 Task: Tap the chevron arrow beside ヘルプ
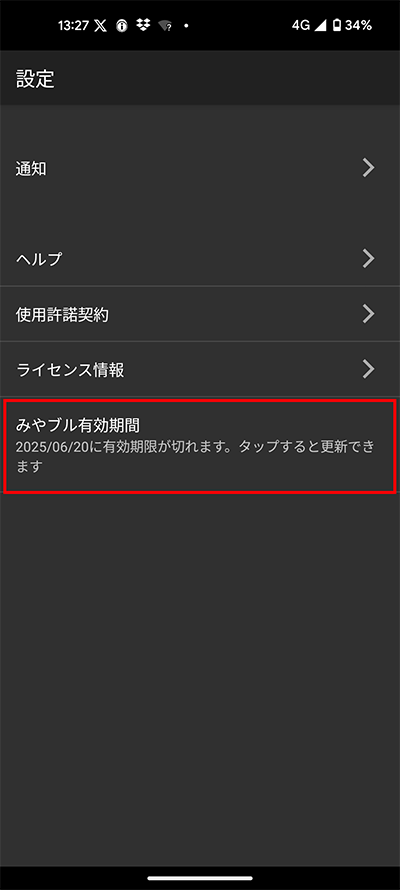point(369,259)
